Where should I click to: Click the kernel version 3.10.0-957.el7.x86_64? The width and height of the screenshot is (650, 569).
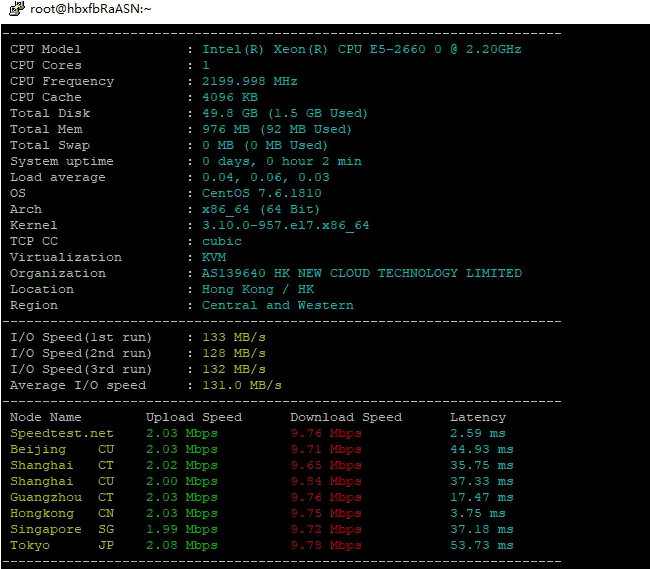click(x=285, y=225)
